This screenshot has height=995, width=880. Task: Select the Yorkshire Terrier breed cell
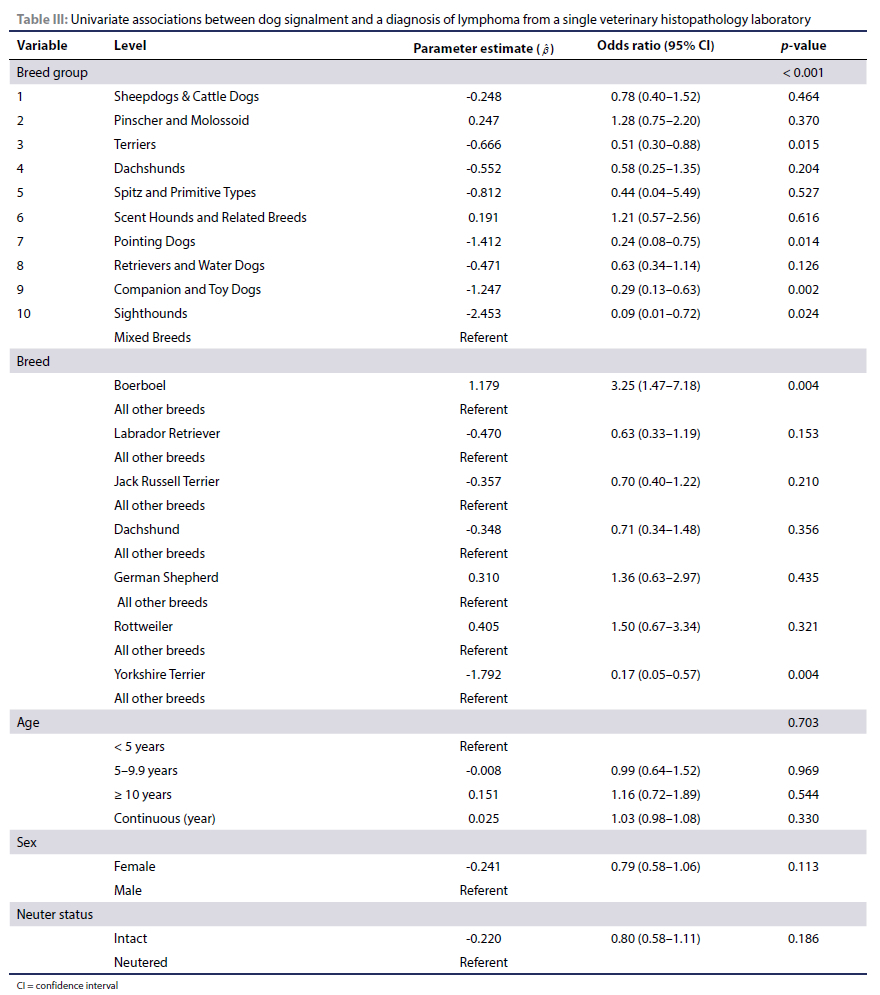[159, 674]
